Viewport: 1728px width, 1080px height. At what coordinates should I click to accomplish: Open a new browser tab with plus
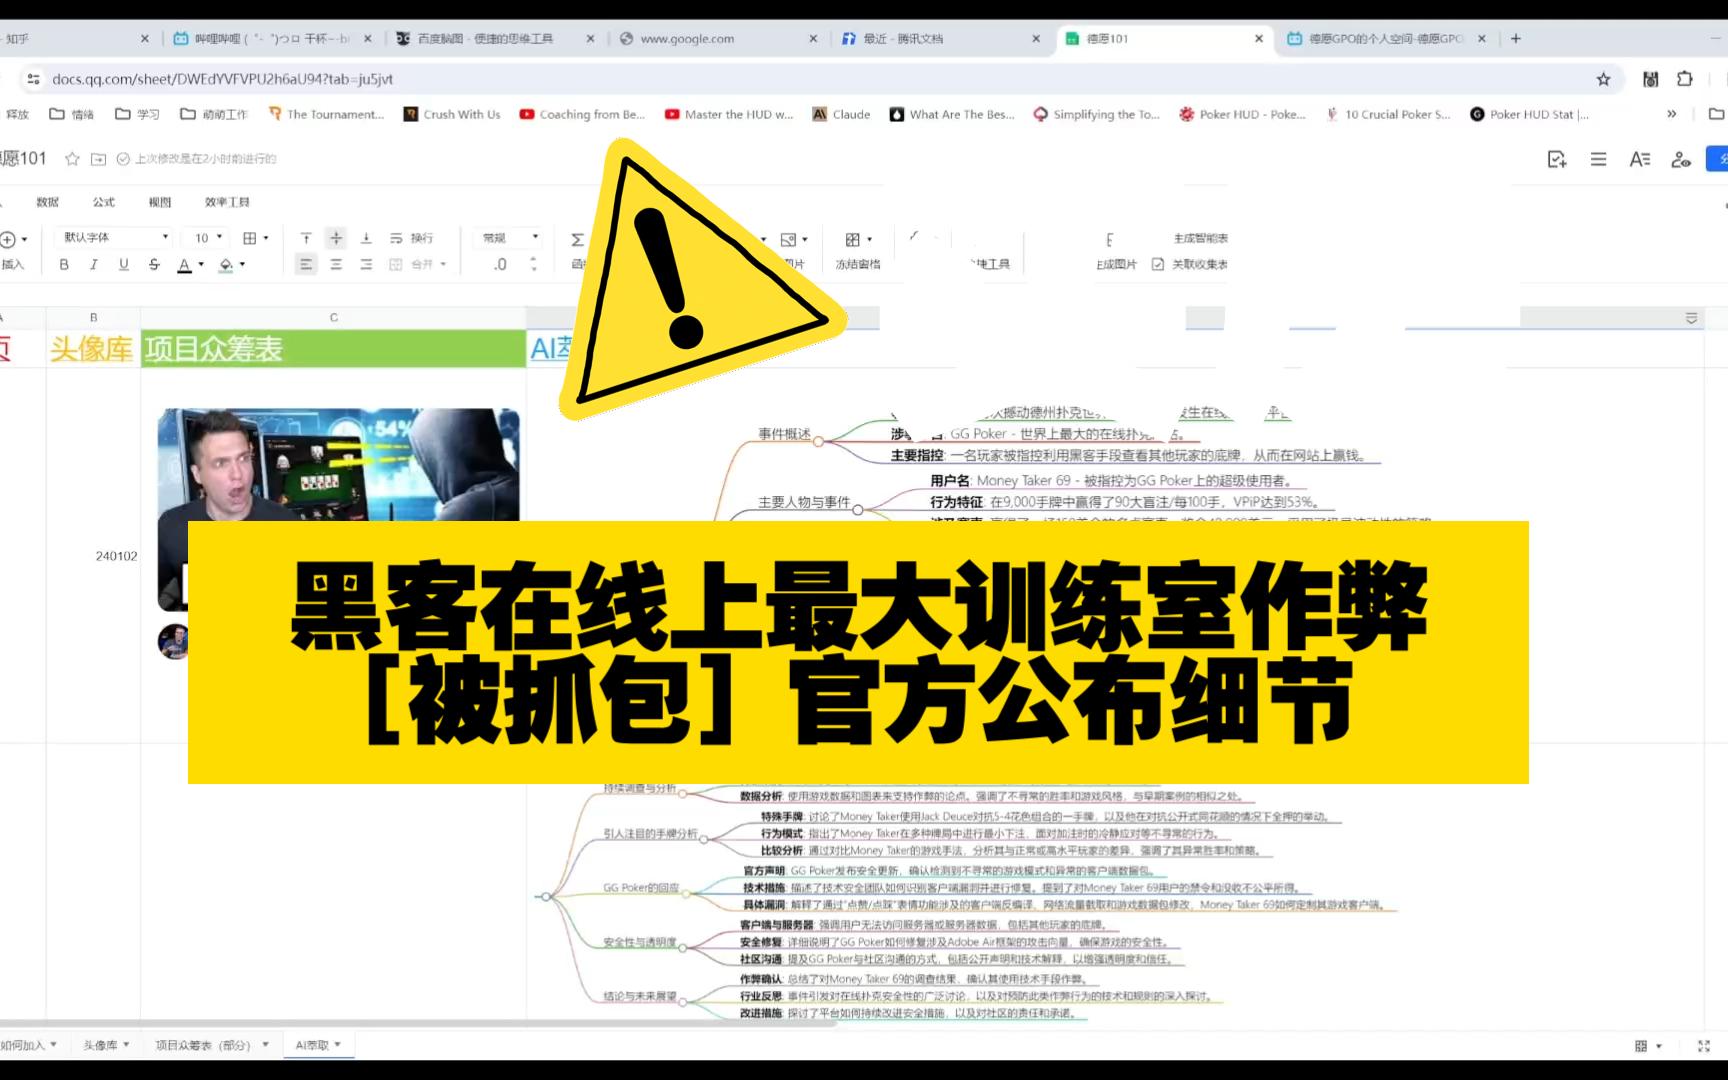click(x=1516, y=39)
